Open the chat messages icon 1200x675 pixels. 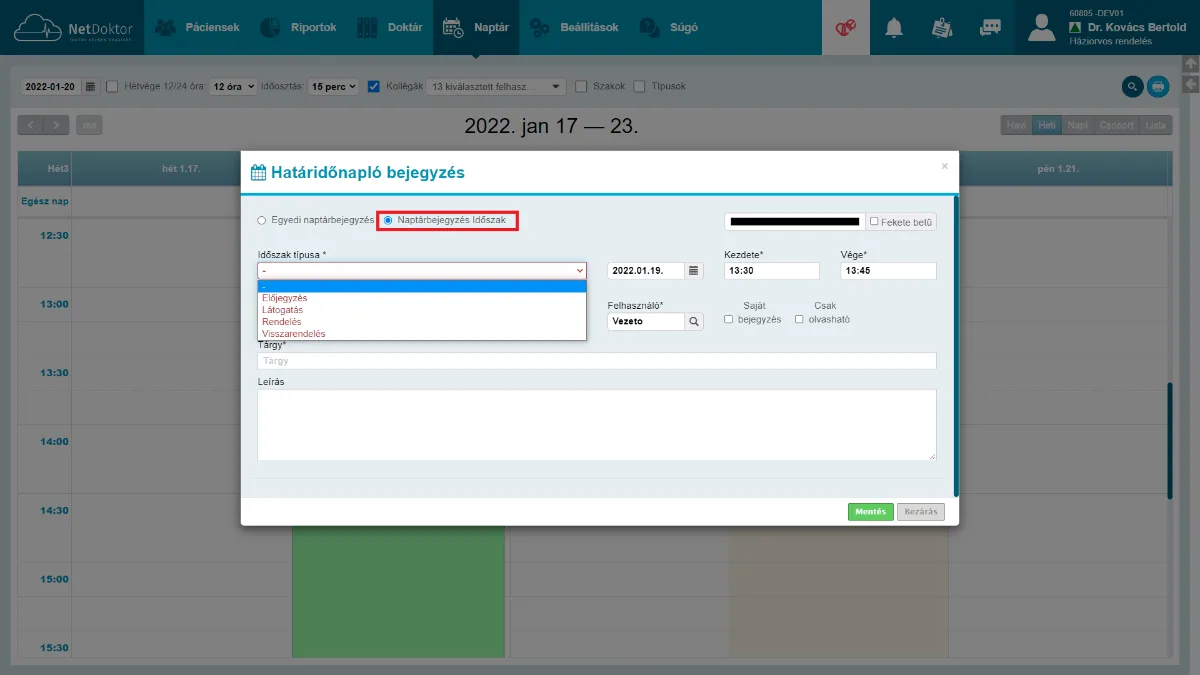[990, 28]
